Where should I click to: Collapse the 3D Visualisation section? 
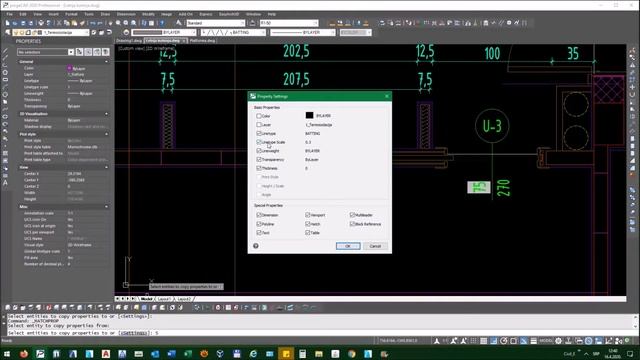(x=107, y=114)
